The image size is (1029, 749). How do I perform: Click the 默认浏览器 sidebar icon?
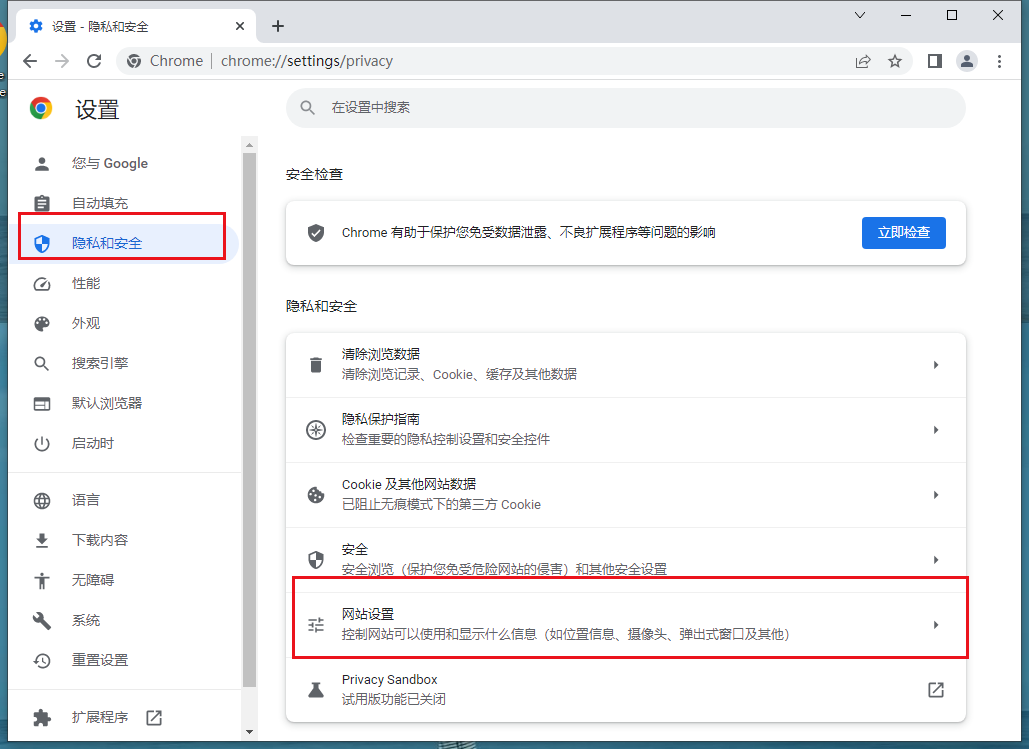[42, 404]
